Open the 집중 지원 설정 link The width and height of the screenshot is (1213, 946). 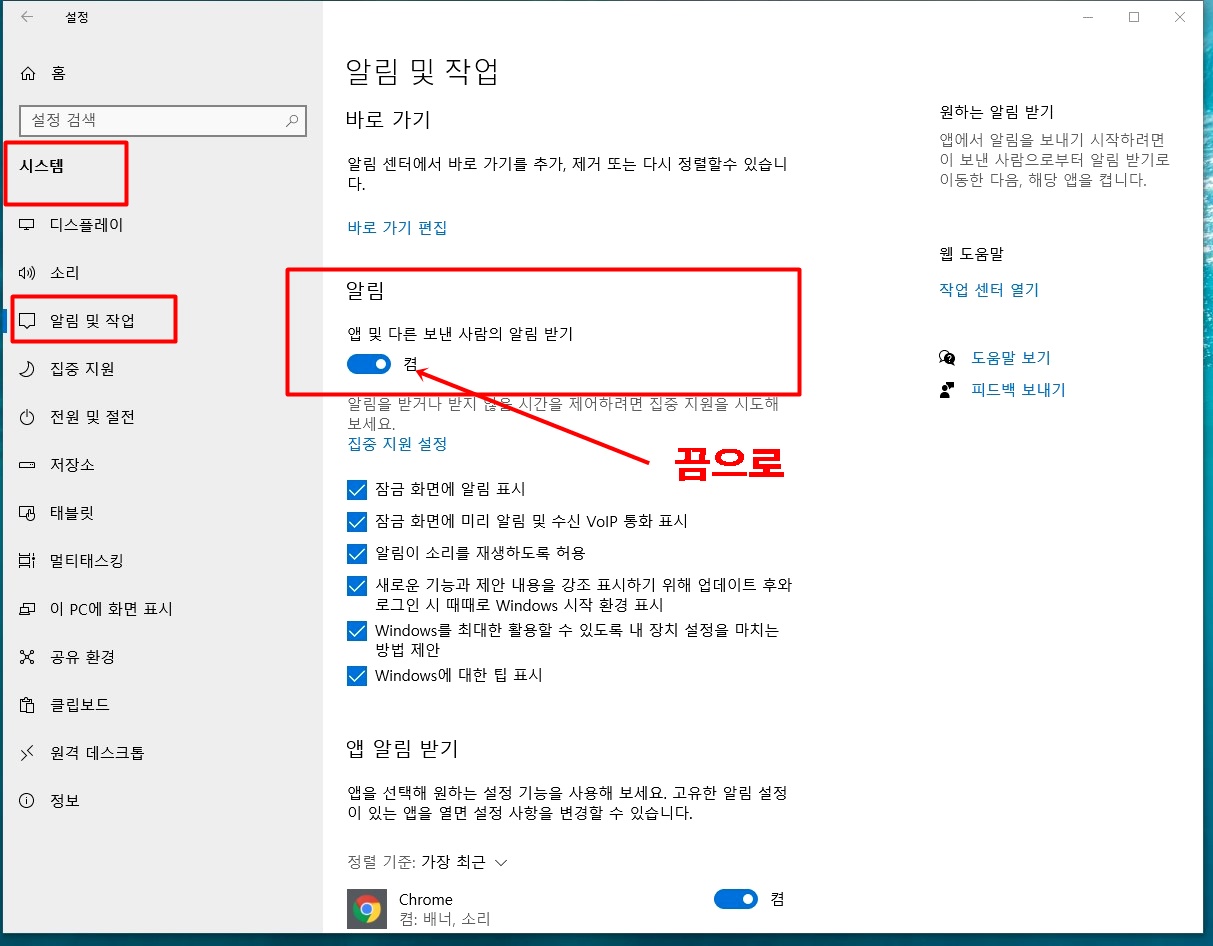[x=397, y=444]
